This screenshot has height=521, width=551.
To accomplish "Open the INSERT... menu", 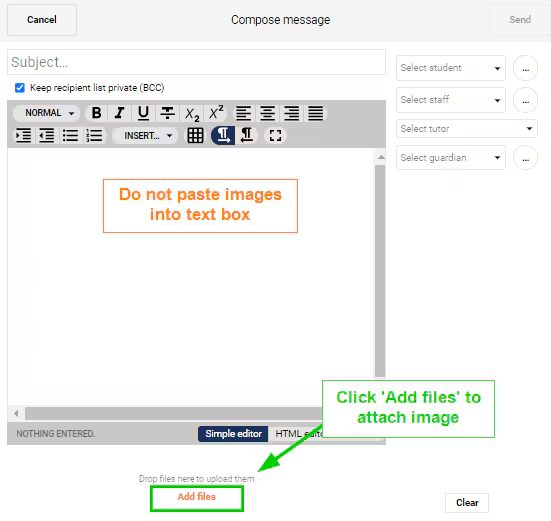I will 145,136.
